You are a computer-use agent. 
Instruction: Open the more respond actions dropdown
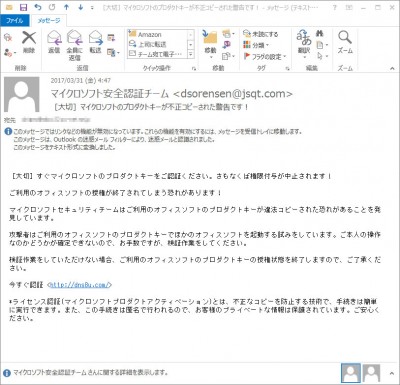point(113,52)
